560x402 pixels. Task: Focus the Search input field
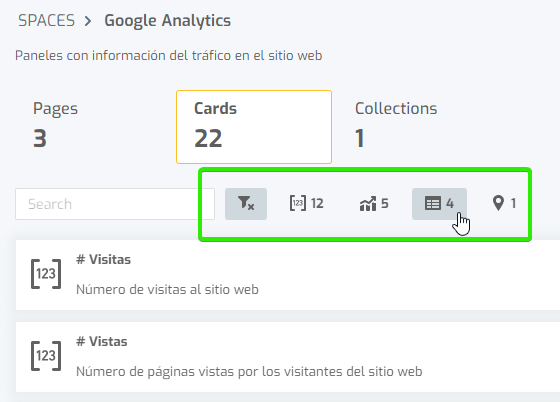115,204
